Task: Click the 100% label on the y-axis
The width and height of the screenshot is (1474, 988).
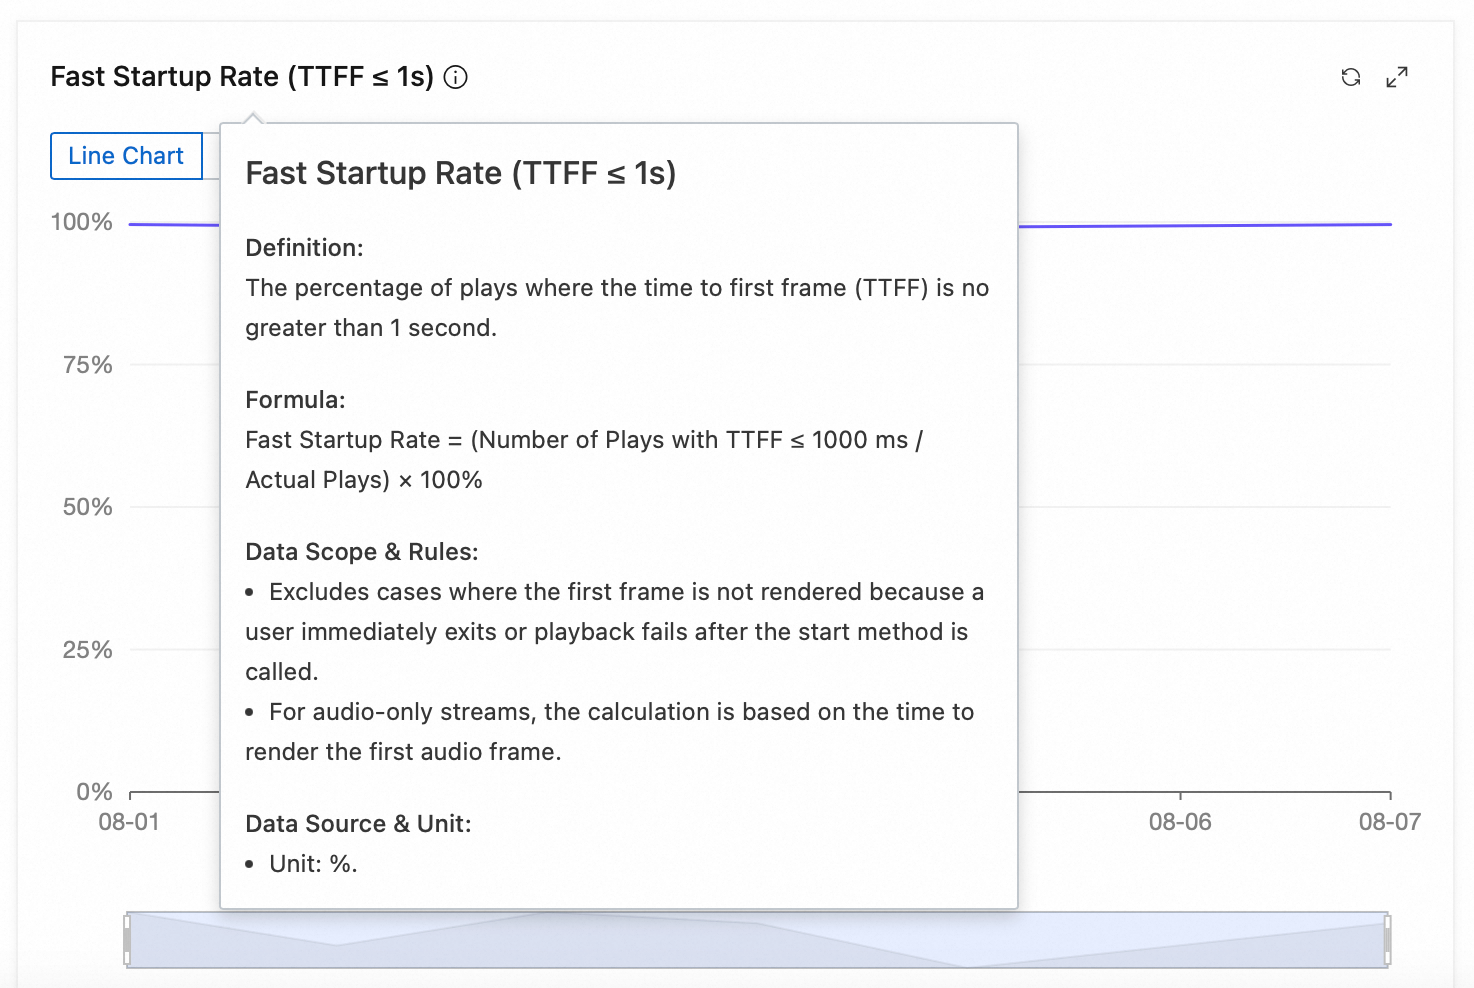Action: point(82,222)
